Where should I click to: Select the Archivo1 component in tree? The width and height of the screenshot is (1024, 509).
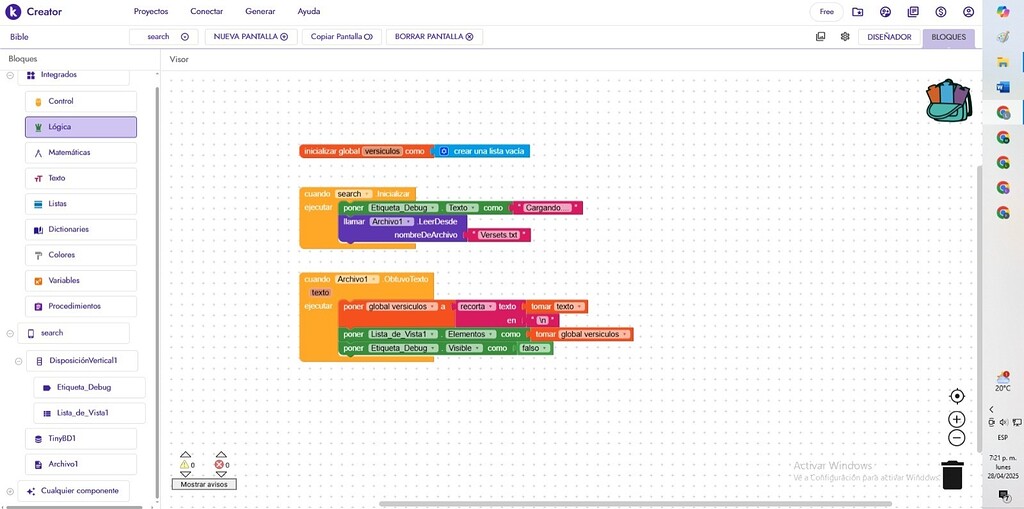click(81, 464)
